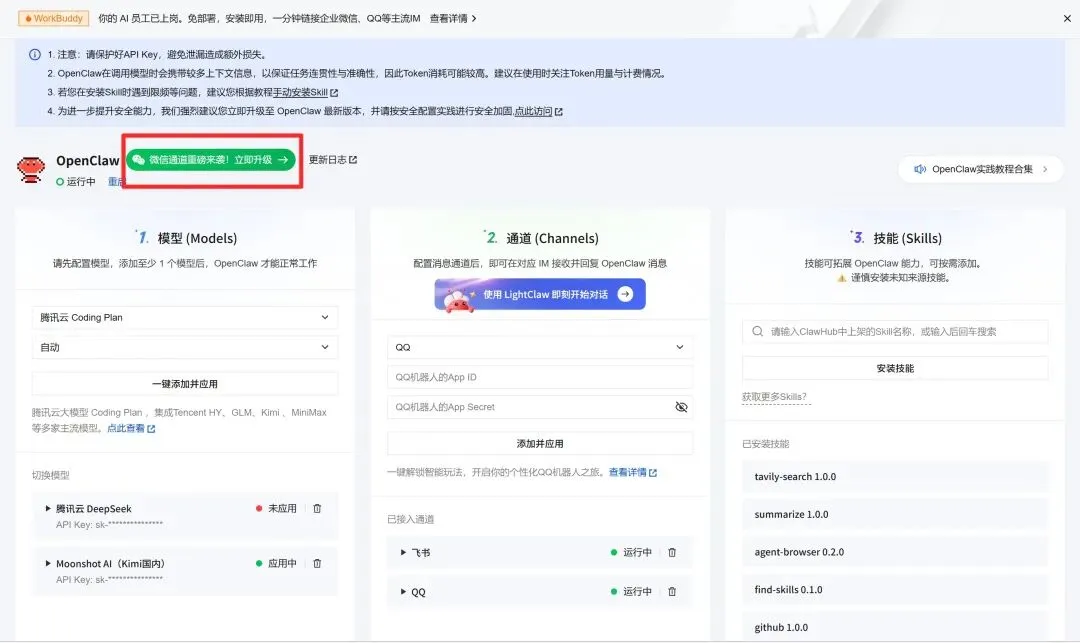Click the 一键添加并应用 button
The image size is (1080, 643).
pyautogui.click(x=185, y=383)
